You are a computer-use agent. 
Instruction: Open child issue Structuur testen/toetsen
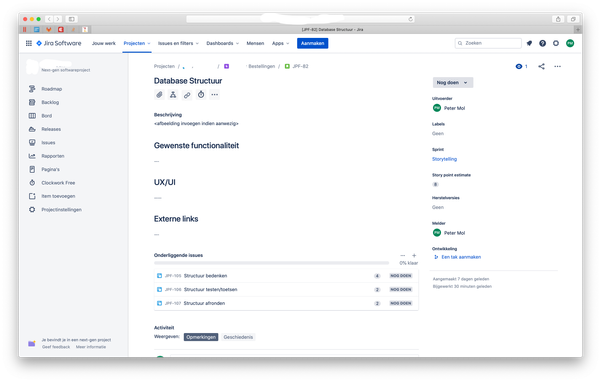coord(210,290)
